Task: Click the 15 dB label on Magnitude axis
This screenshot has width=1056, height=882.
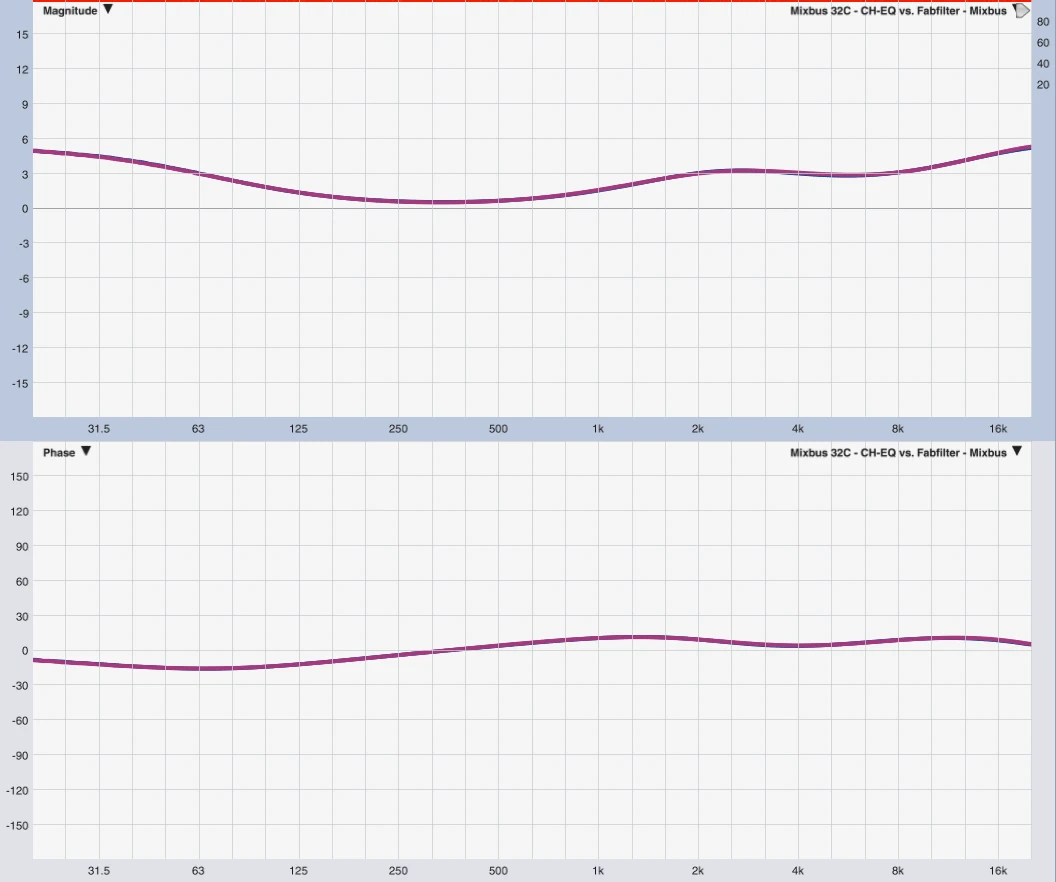Action: point(22,35)
